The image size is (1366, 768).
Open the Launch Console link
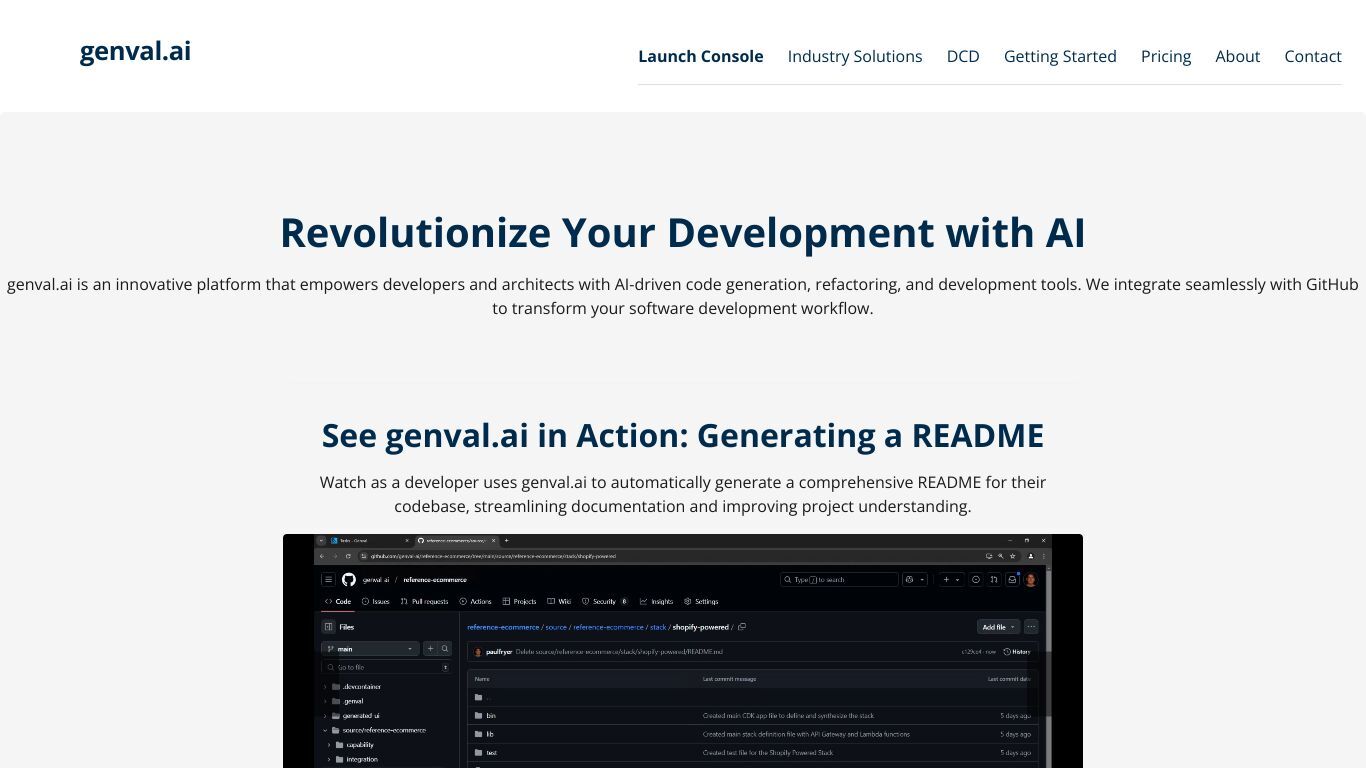tap(701, 56)
